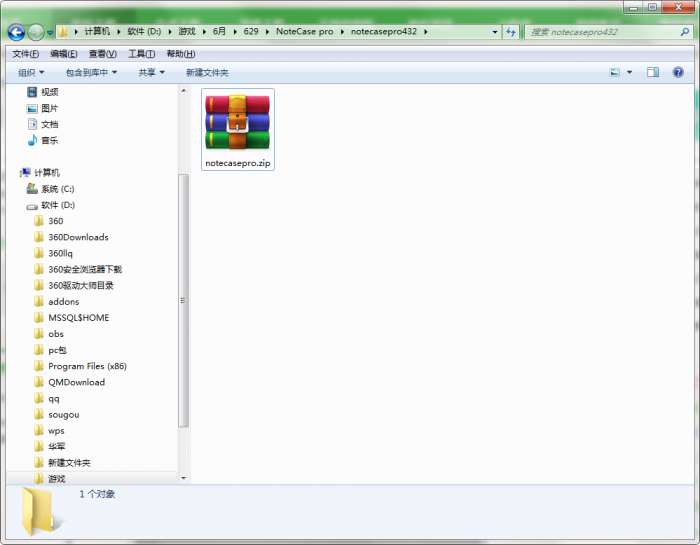Image resolution: width=700 pixels, height=545 pixels.
Task: Click the 1 个对象 status text
Action: 97,494
